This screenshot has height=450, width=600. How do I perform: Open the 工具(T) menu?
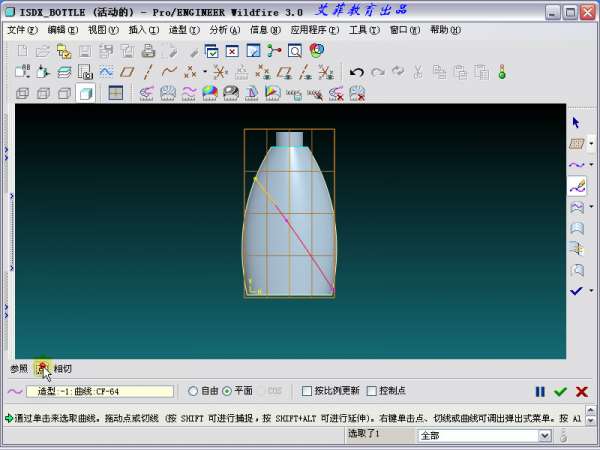coord(364,30)
